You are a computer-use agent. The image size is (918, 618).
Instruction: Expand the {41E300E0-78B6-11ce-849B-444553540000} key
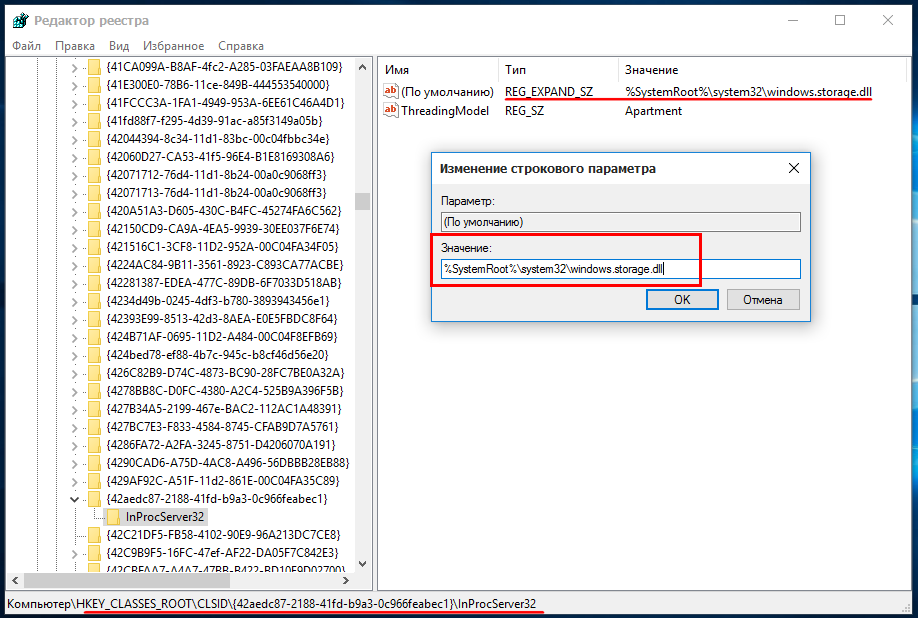pos(74,85)
